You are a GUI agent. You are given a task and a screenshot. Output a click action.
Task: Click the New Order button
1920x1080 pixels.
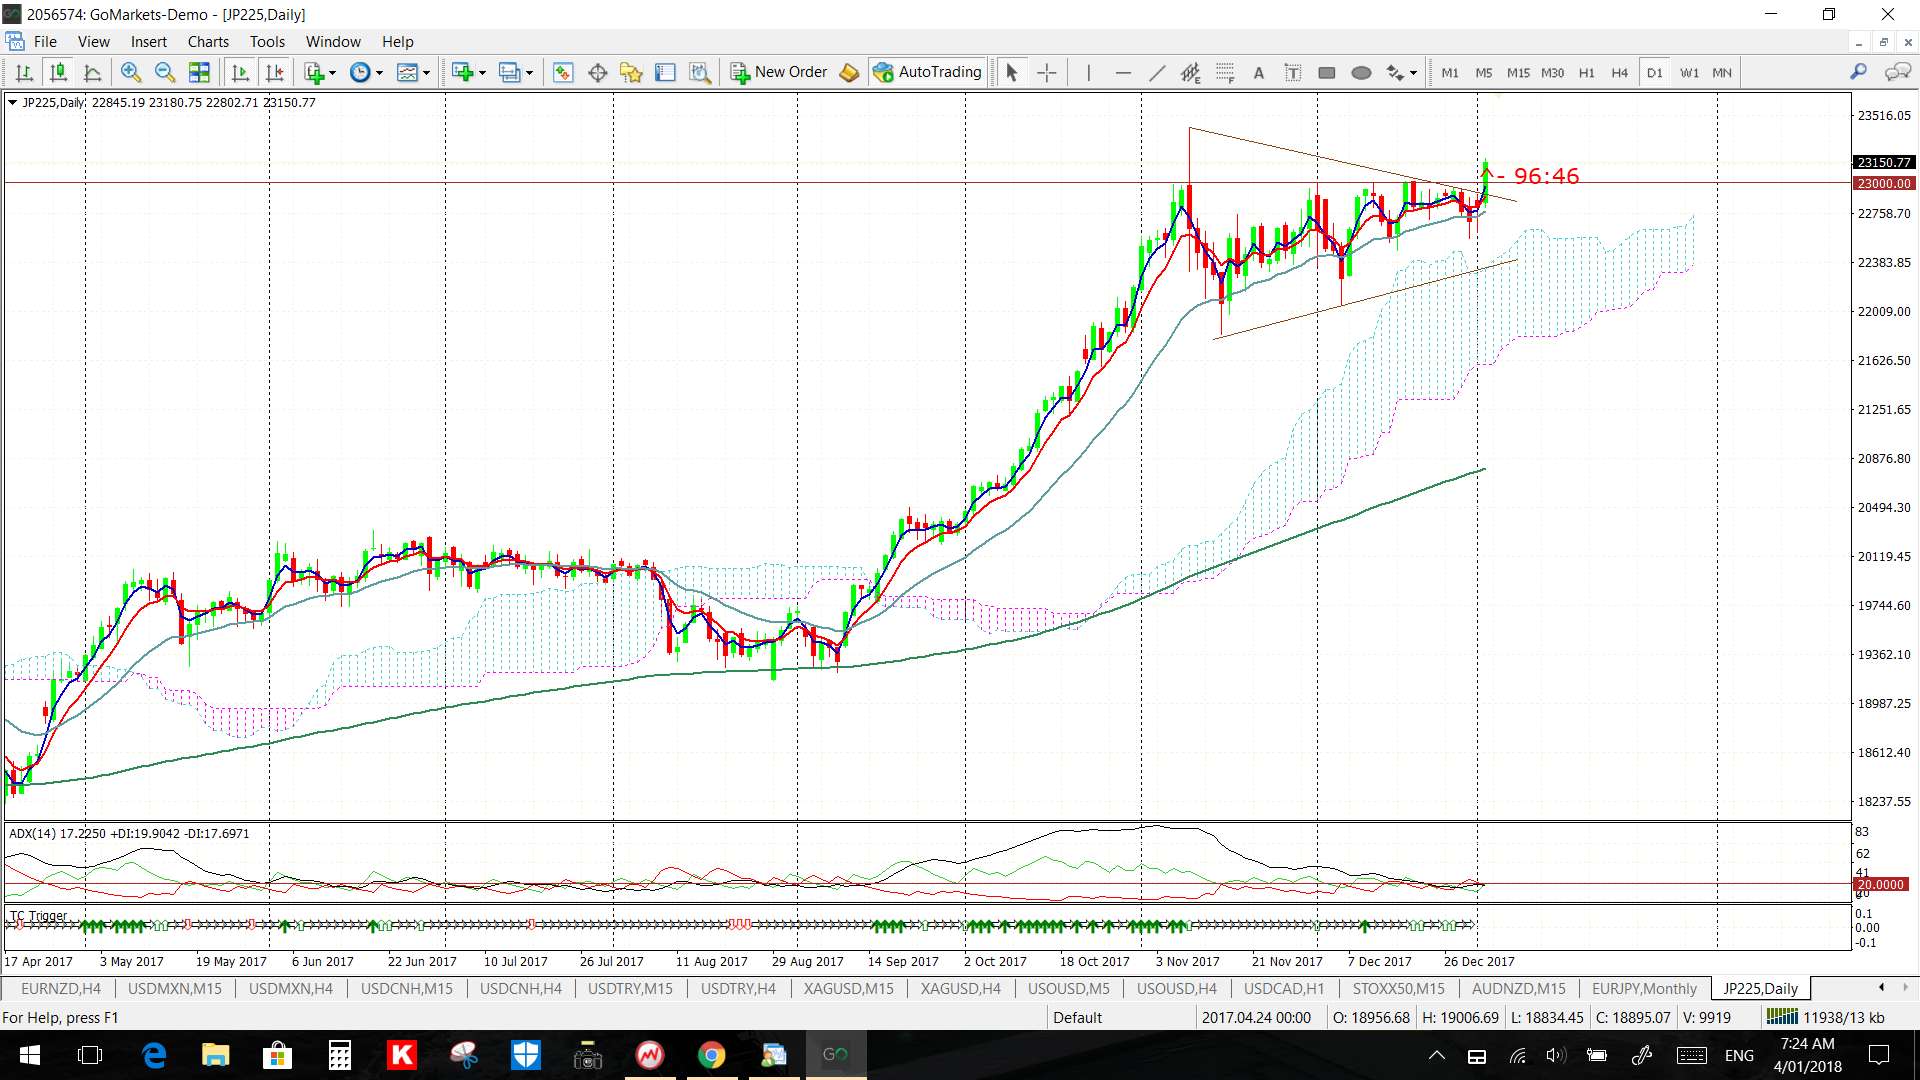pos(779,72)
